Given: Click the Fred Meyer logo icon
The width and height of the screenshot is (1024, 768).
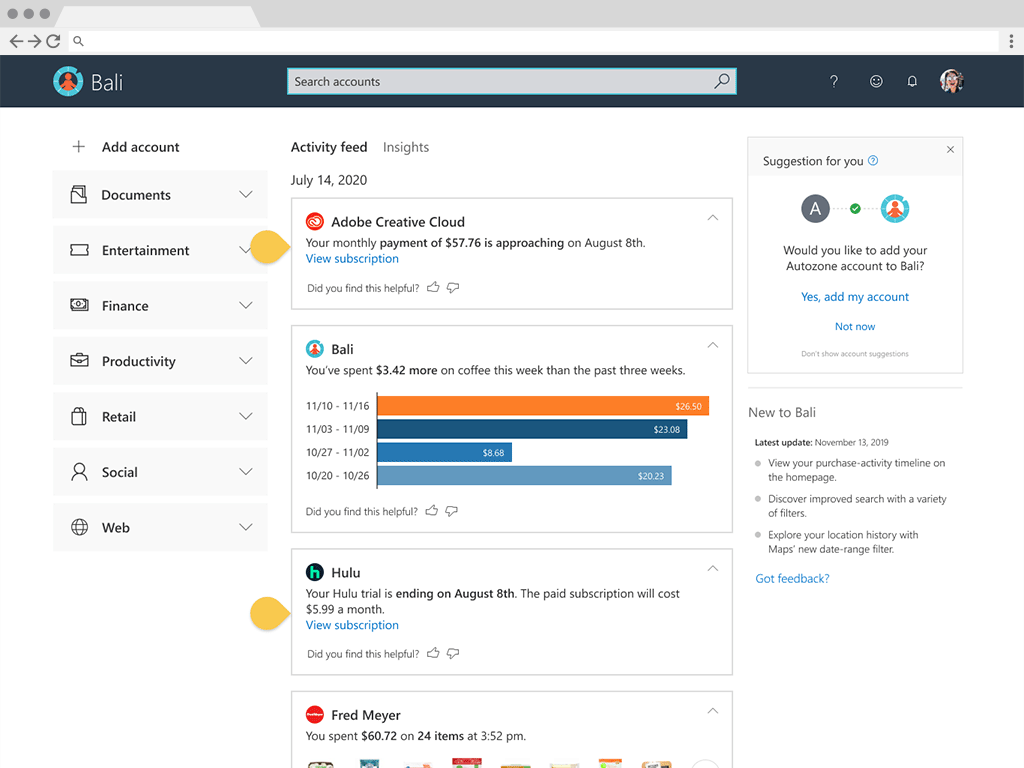Looking at the screenshot, I should coord(315,714).
